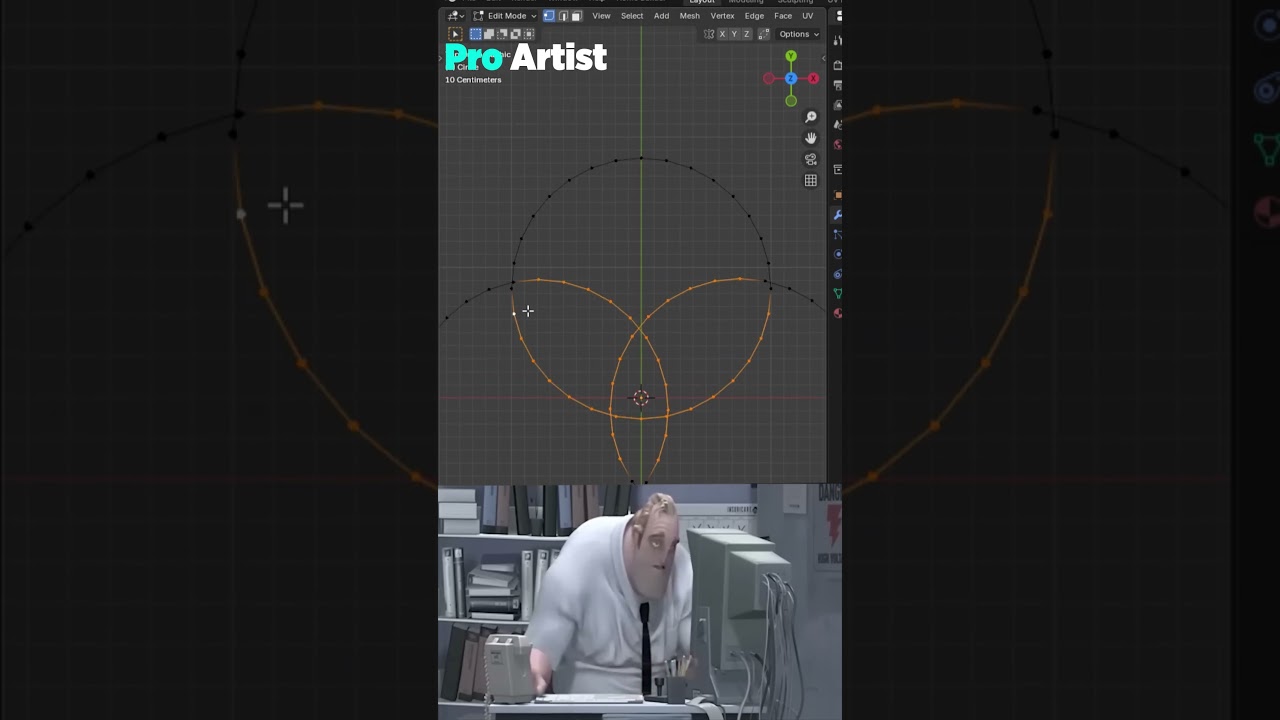
Task: Choose the invert selection mode
Action: tap(515, 34)
